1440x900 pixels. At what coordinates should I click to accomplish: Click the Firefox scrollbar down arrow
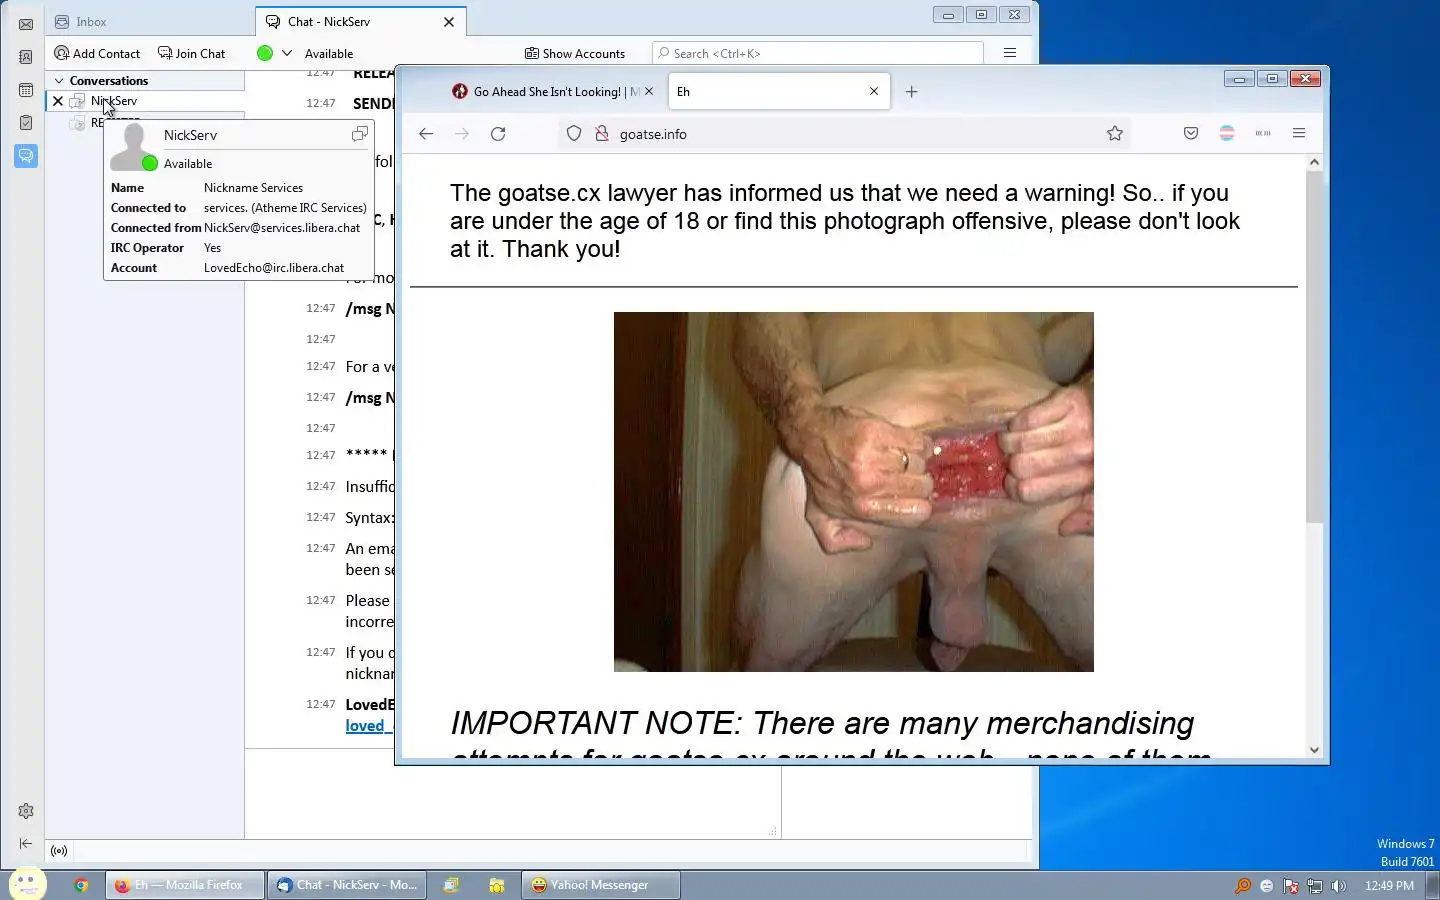pos(1315,750)
